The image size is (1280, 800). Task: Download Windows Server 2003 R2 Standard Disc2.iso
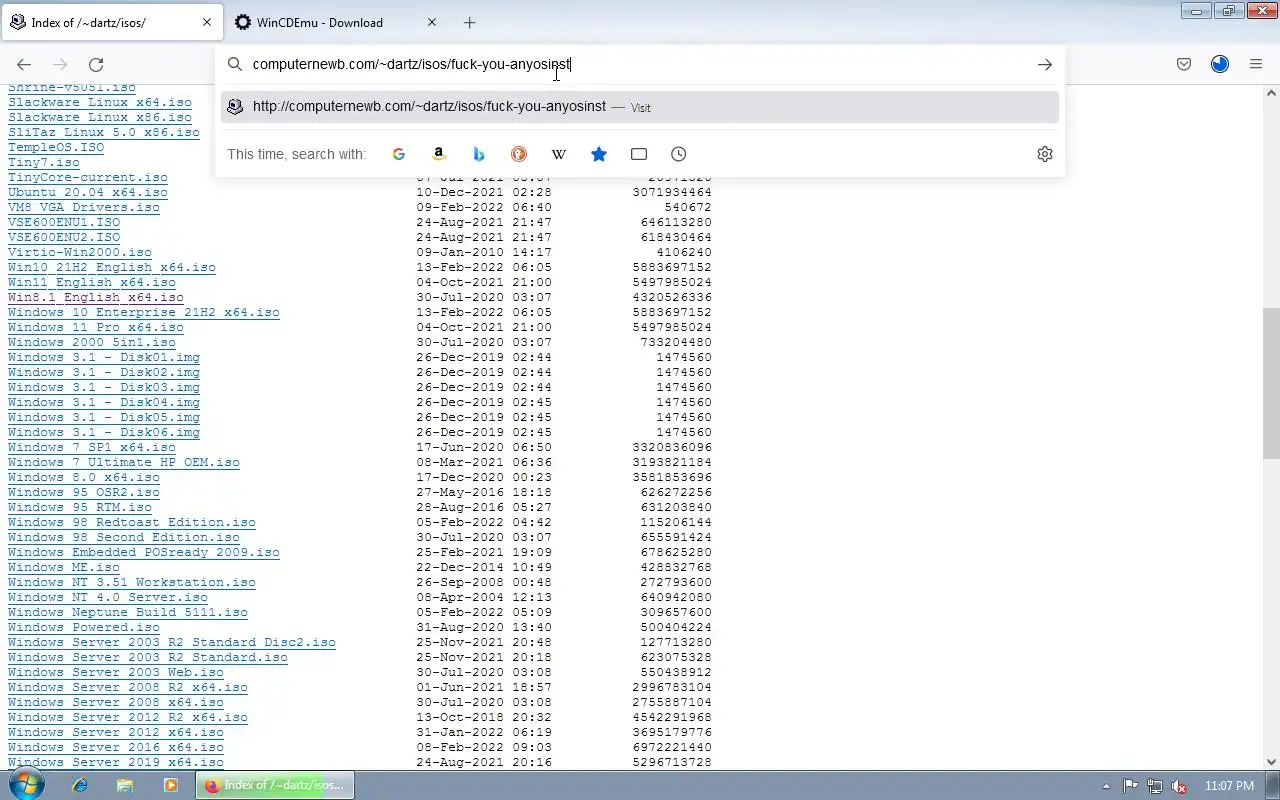point(172,642)
